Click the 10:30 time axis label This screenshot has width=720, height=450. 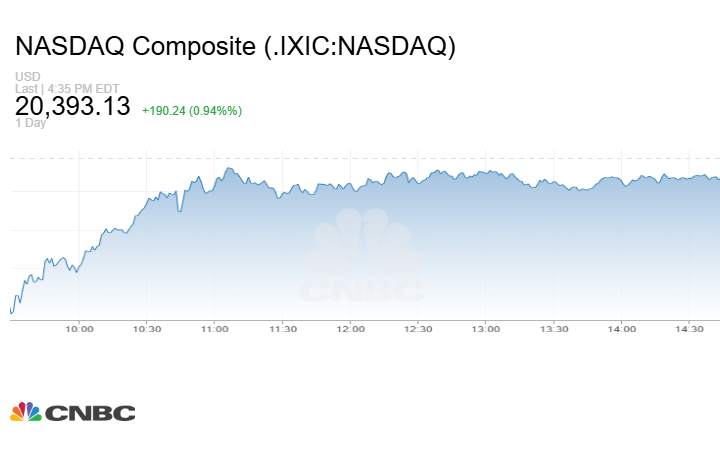tap(147, 328)
